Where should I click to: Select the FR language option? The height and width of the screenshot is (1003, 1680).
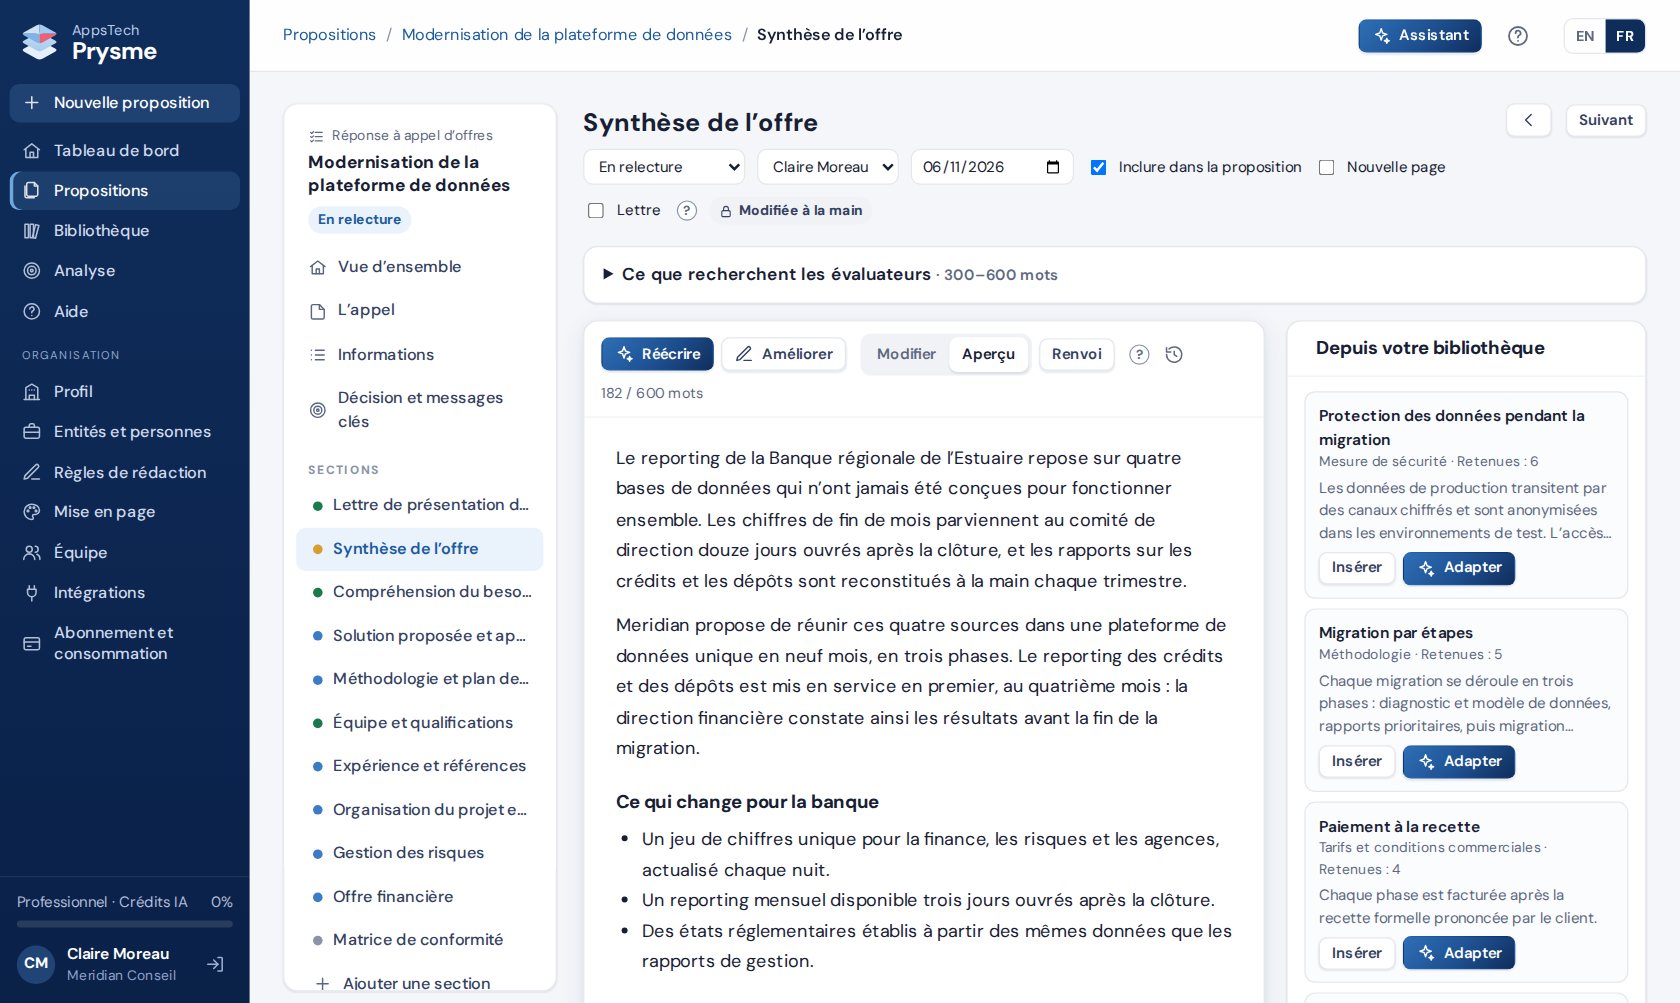[1625, 36]
